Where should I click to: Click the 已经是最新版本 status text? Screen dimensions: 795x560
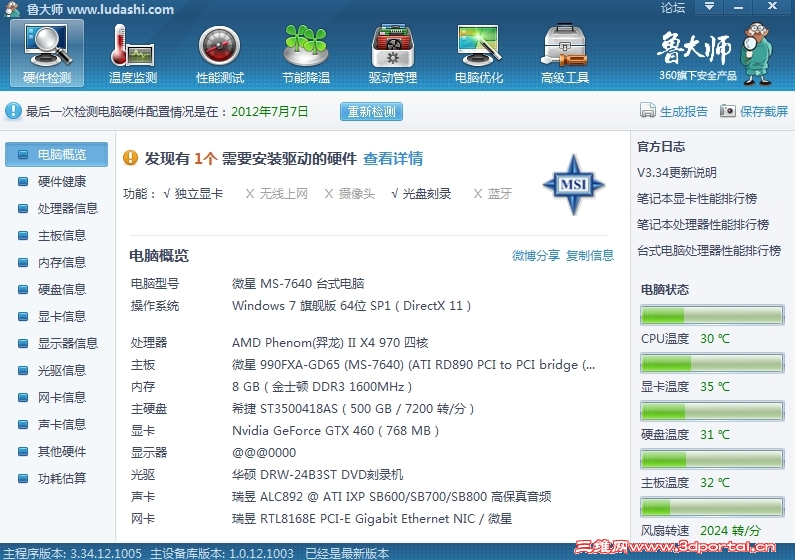click(x=347, y=553)
